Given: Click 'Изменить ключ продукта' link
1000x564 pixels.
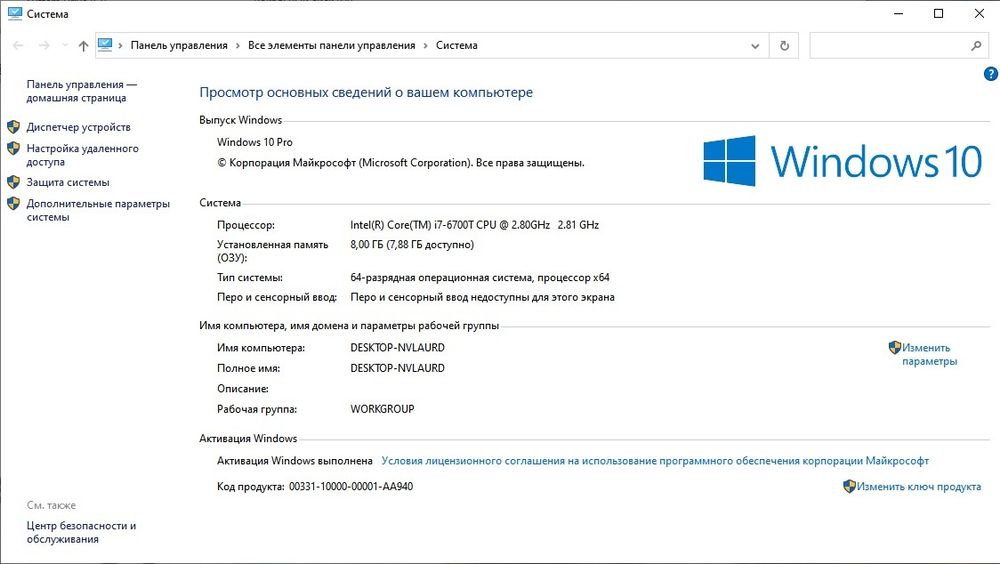Looking at the screenshot, I should 918,486.
